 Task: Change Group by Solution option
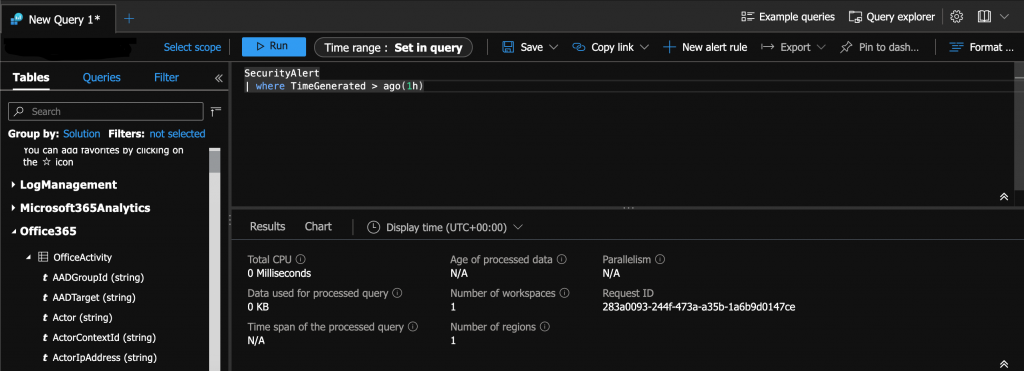click(82, 133)
